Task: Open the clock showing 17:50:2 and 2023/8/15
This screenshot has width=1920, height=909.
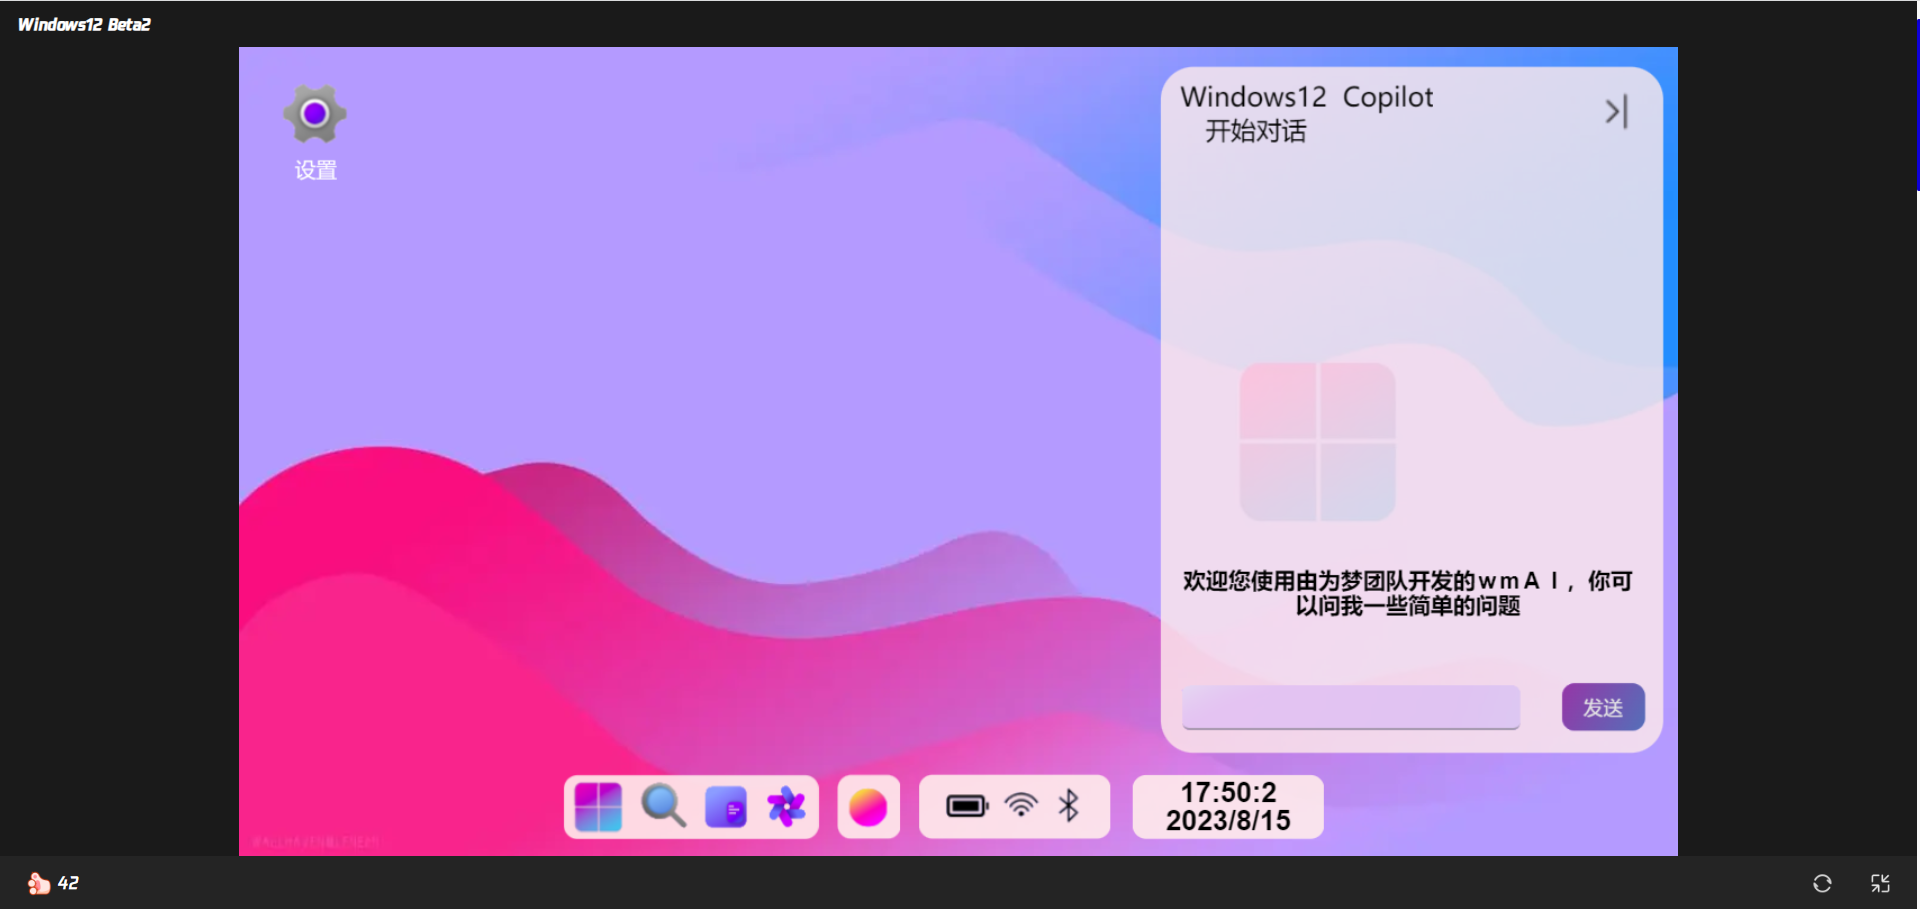Action: click(x=1228, y=807)
